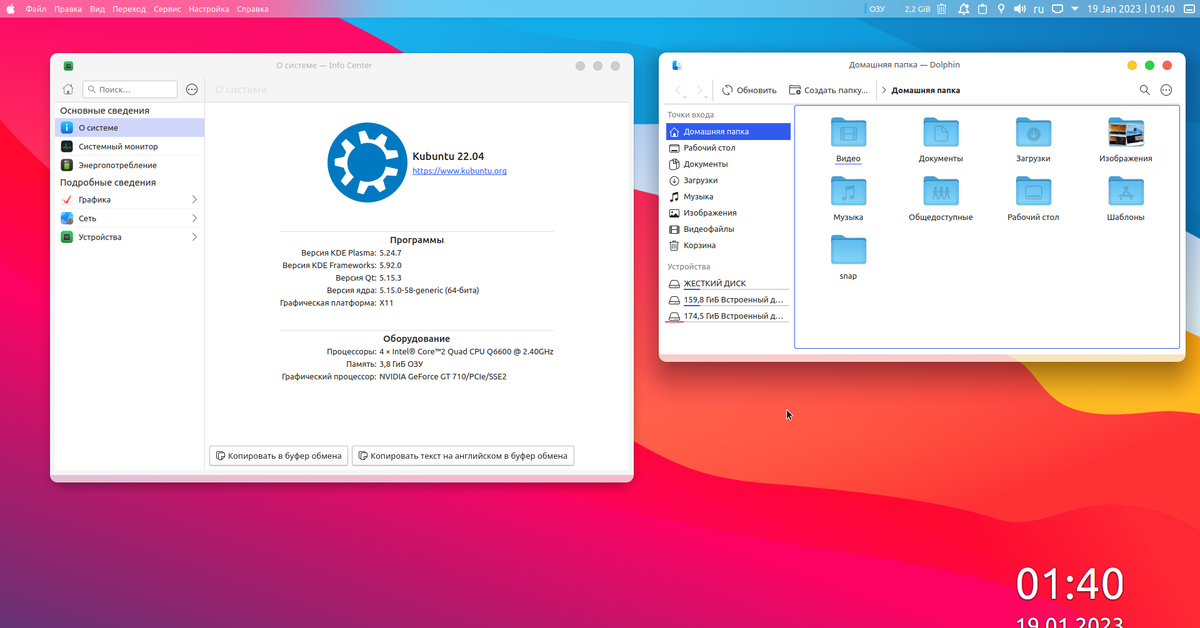Screen dimensions: 1200x628
Task: Open Info Center's three-dot options menu
Action: 192,90
